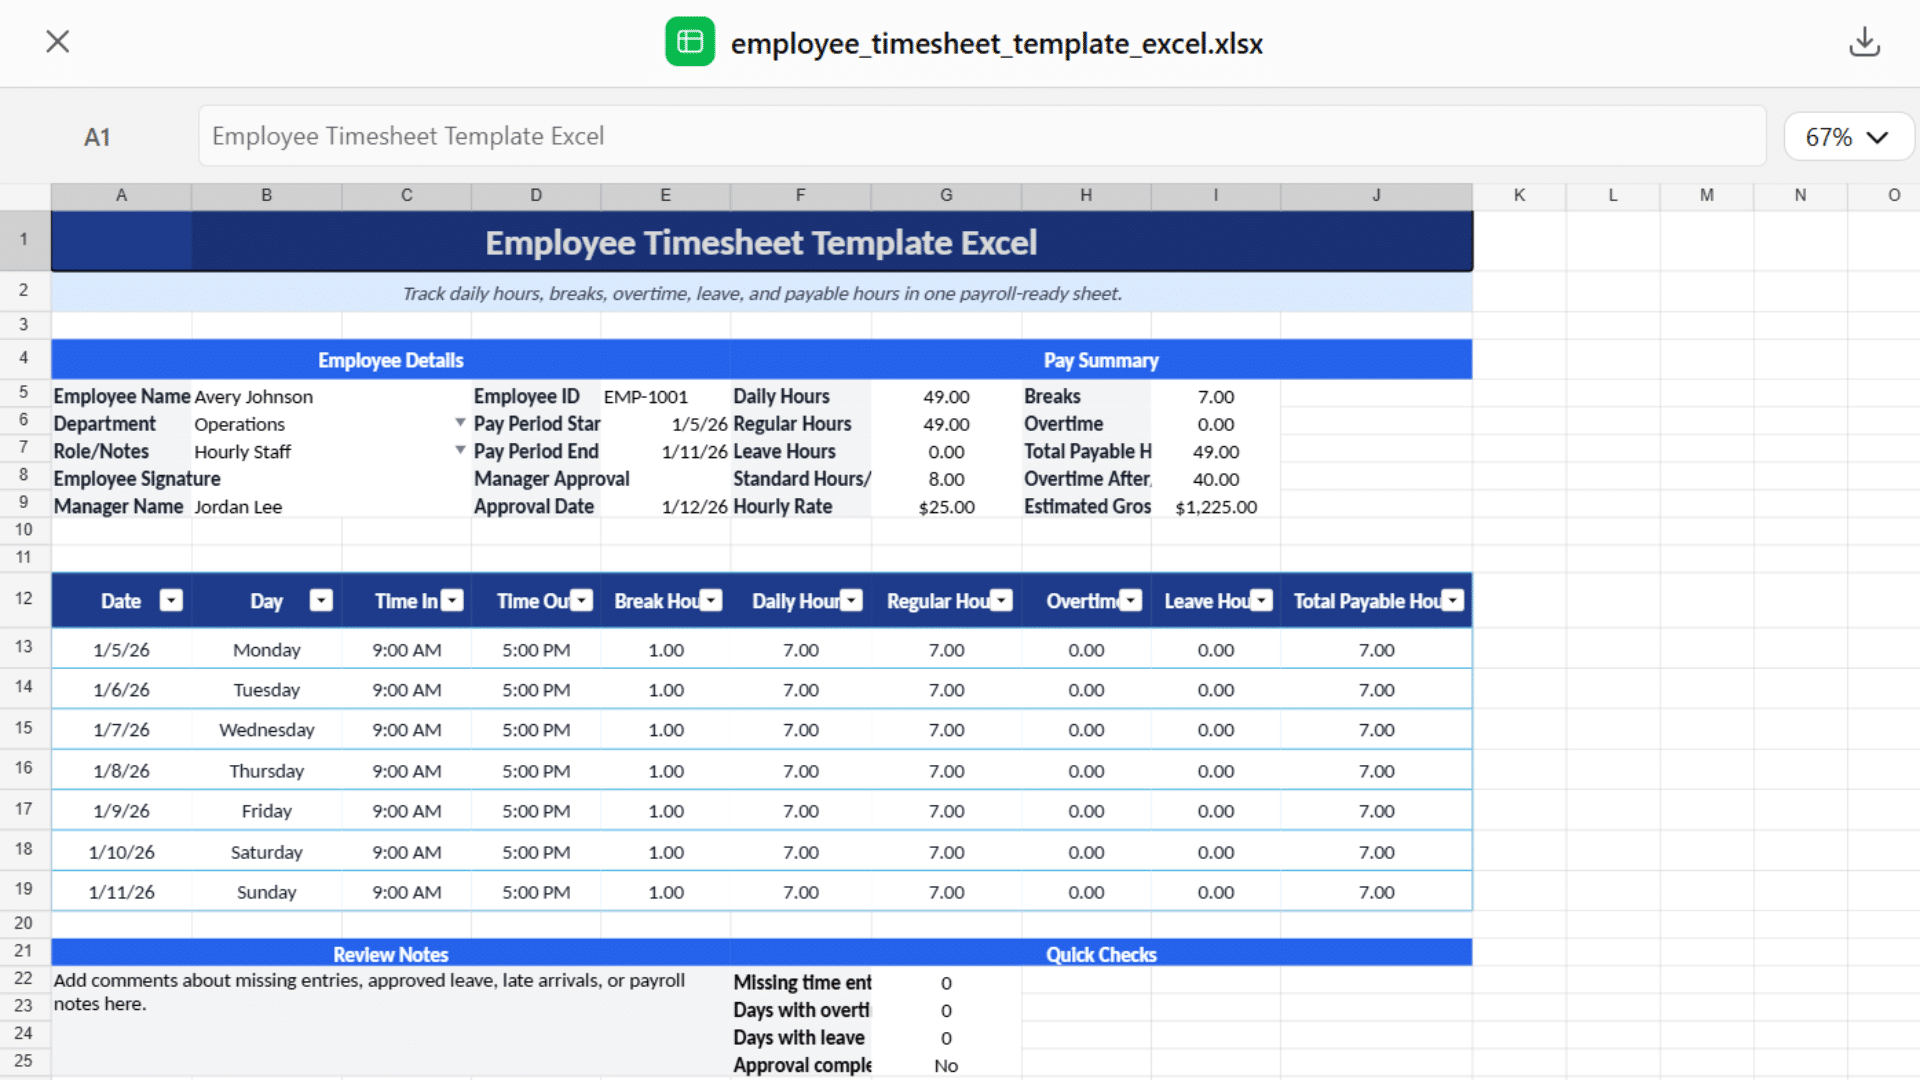Viewport: 1920px width, 1080px height.
Task: Click the subtitle row about tracking daily hours
Action: pyautogui.click(x=761, y=293)
